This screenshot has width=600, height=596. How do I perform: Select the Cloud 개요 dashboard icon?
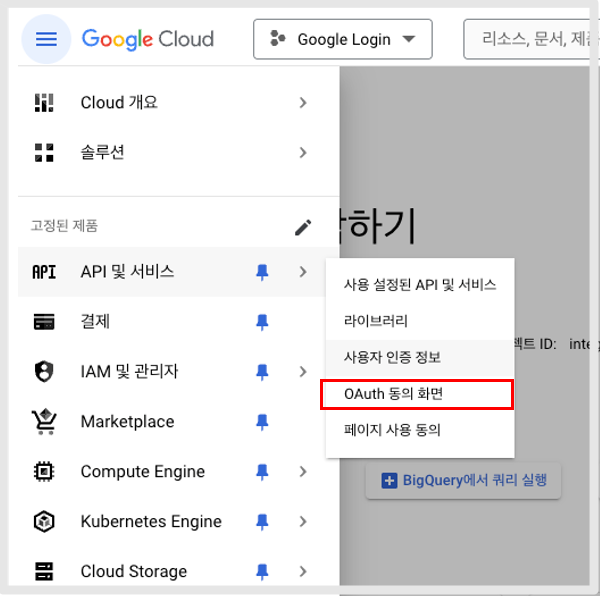tap(44, 103)
